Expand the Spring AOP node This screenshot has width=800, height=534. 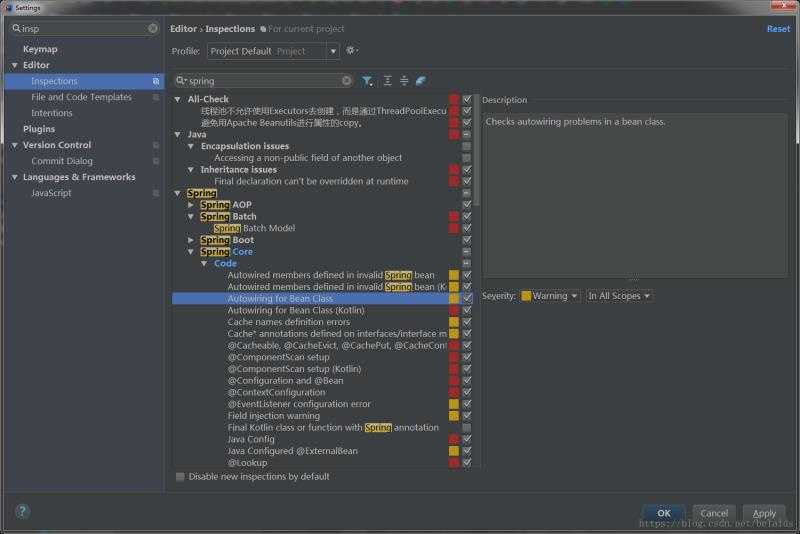(191, 205)
